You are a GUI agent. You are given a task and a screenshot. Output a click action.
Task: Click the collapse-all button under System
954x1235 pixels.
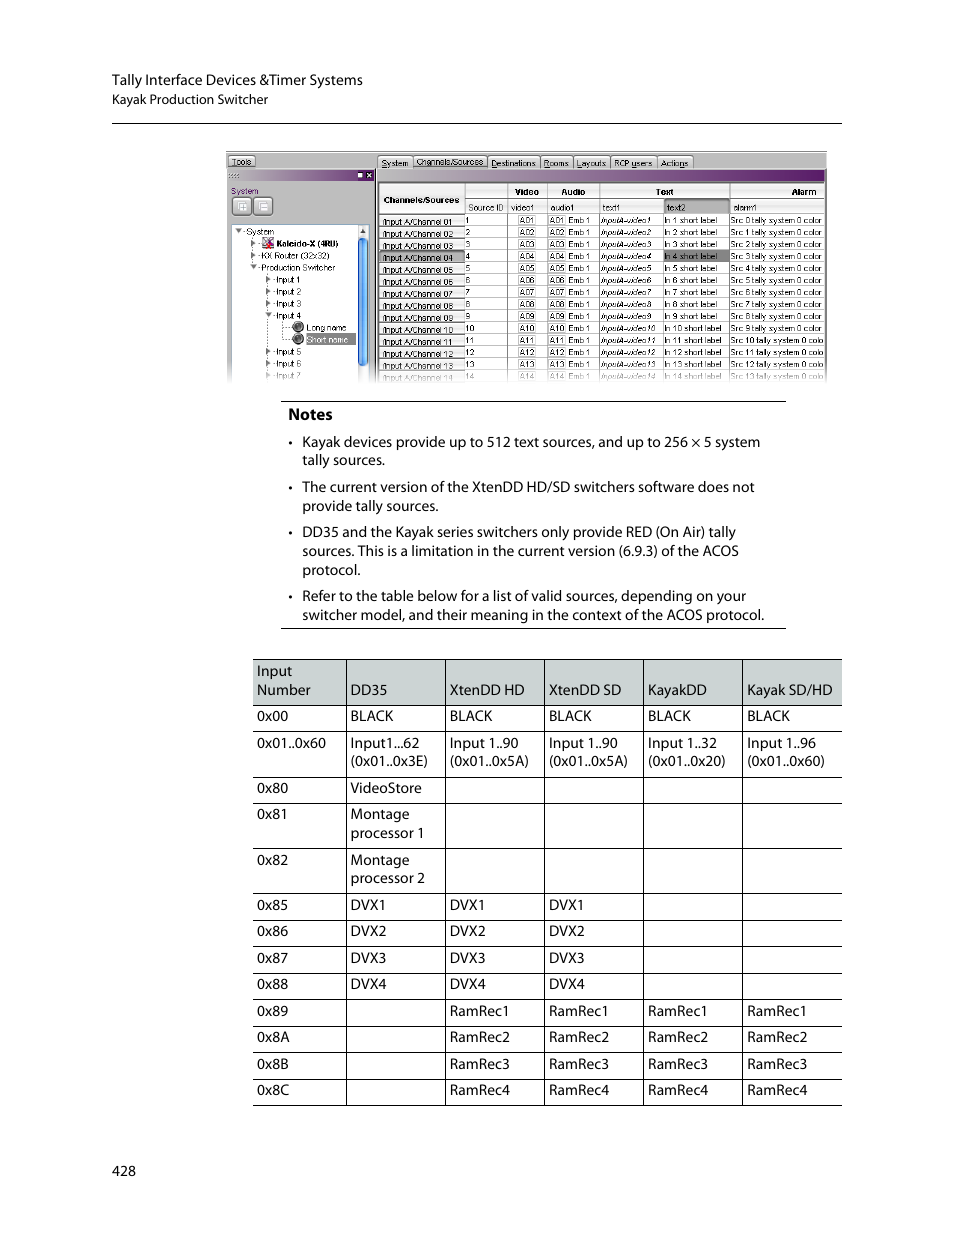pos(263,207)
